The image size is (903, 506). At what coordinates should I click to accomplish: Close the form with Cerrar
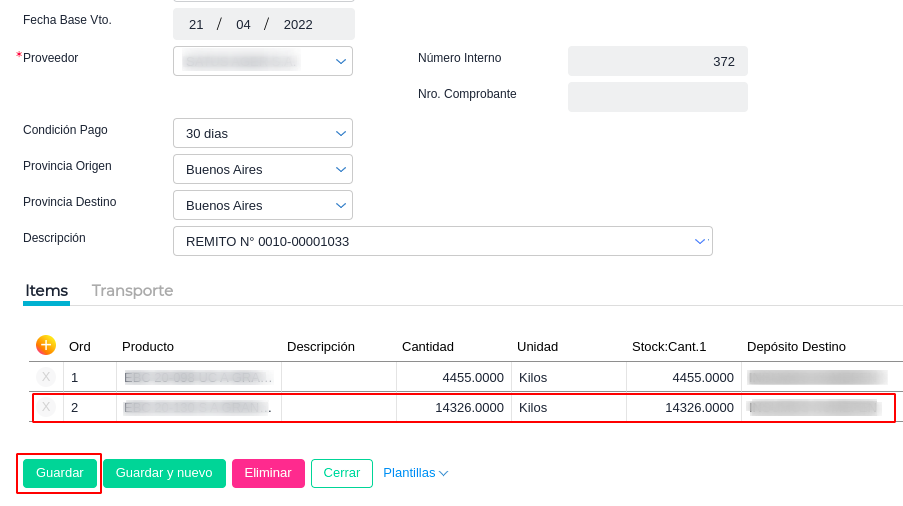coord(341,473)
